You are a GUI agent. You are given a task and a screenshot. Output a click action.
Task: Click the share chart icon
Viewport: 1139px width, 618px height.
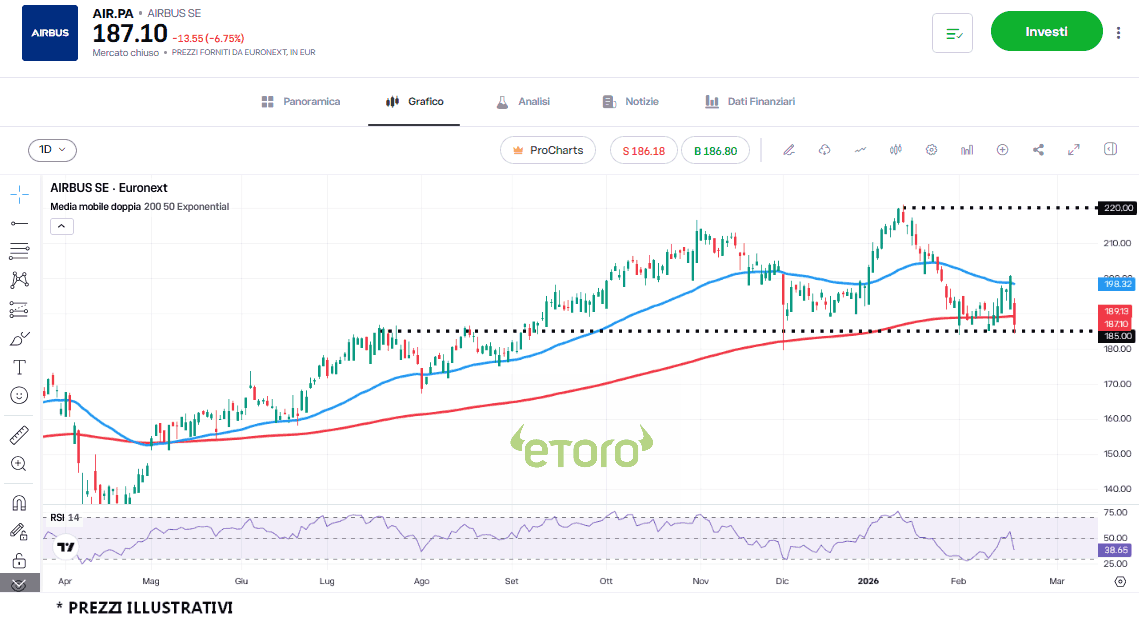1038,150
